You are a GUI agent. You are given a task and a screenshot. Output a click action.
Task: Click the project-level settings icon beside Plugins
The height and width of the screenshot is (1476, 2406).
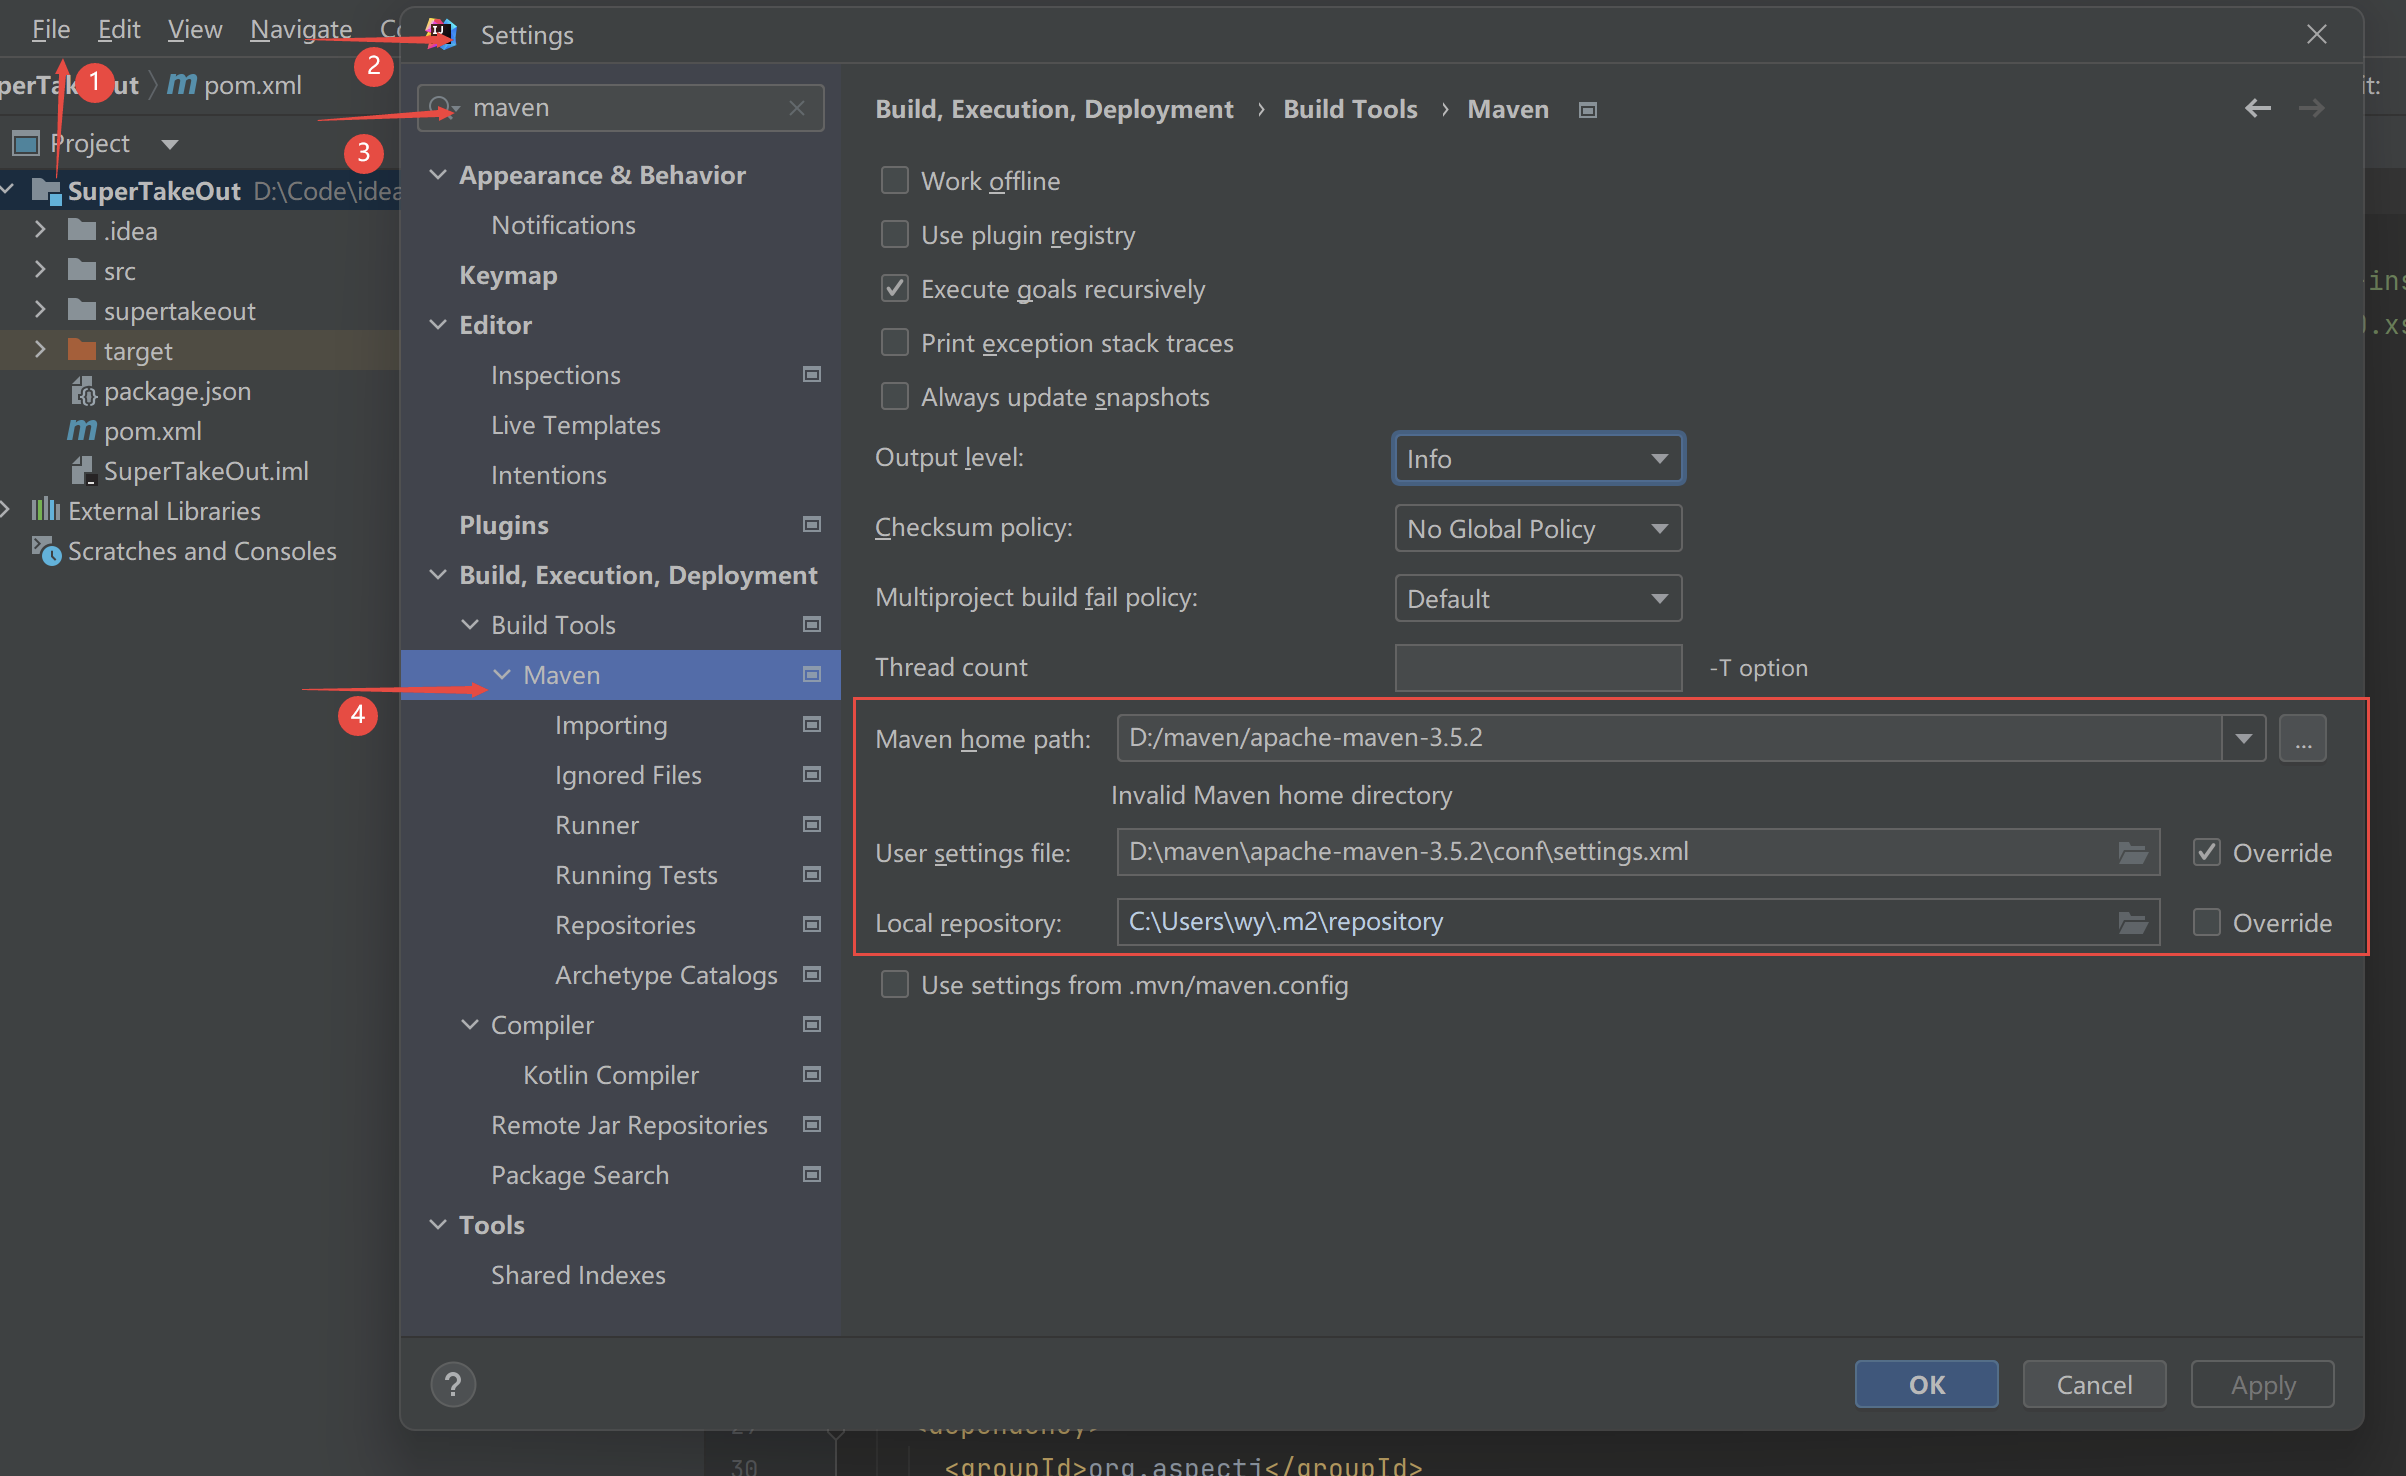pyautogui.click(x=812, y=524)
